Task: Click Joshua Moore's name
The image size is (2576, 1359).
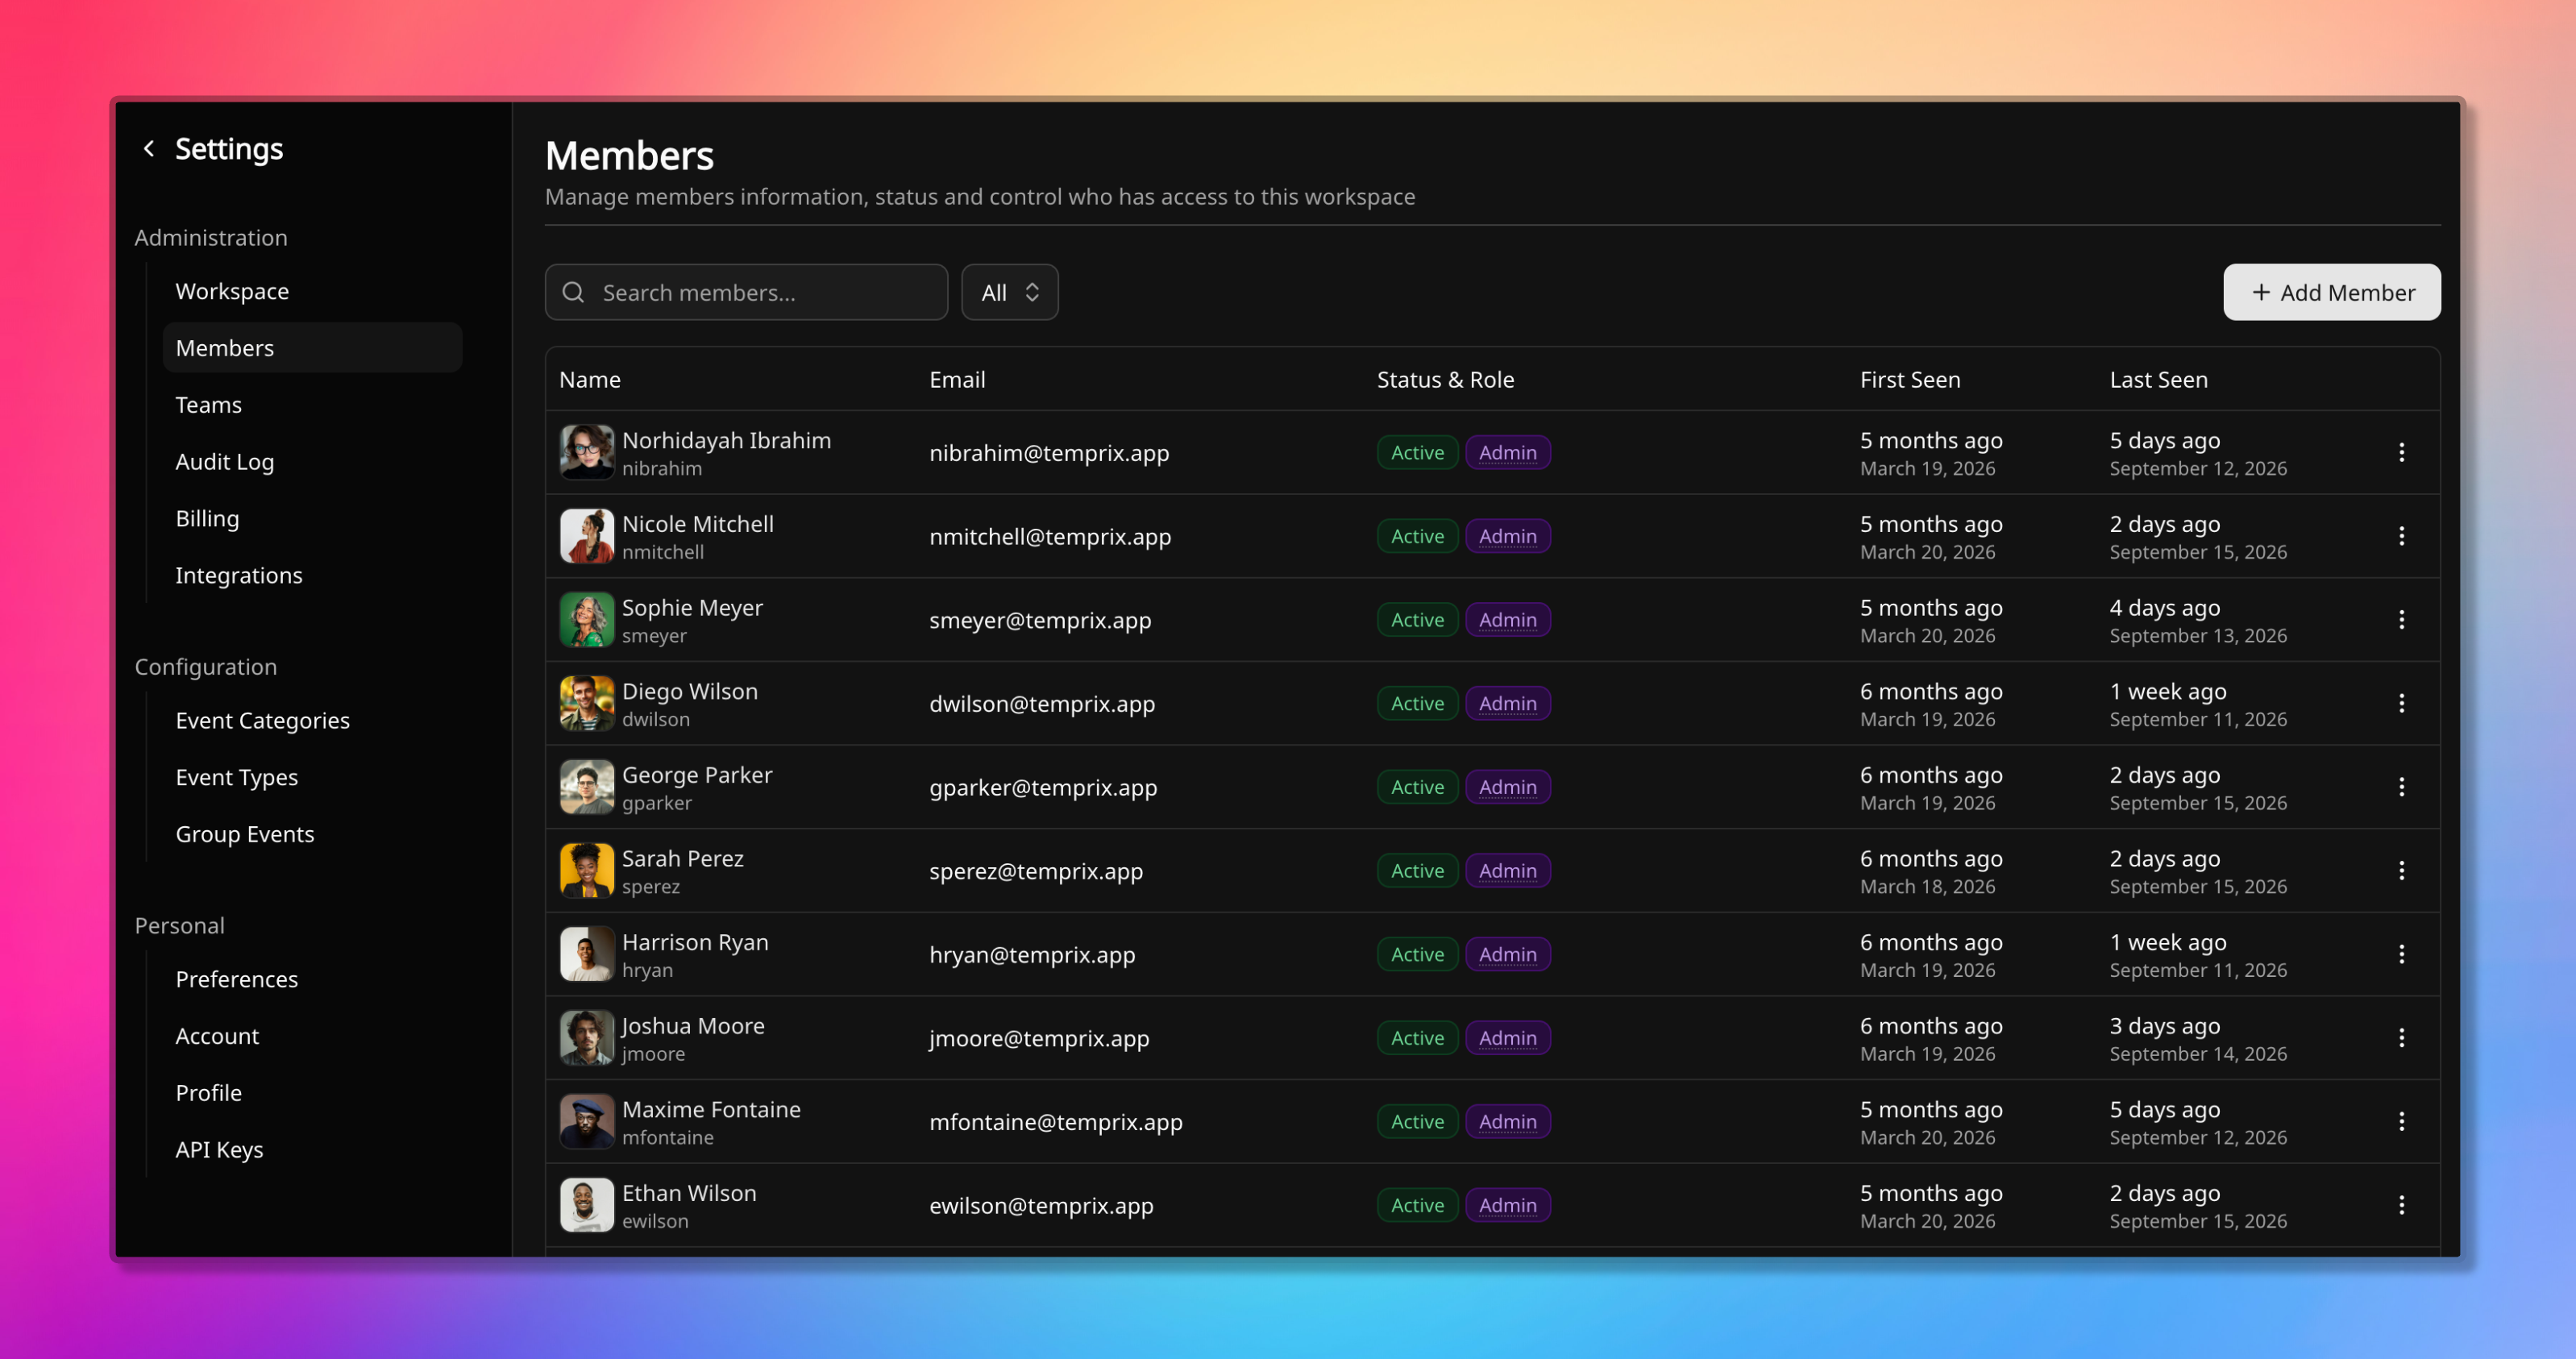Action: [693, 1026]
